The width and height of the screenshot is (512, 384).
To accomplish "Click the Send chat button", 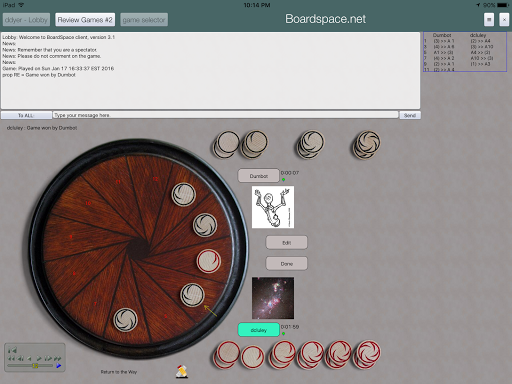I will pyautogui.click(x=410, y=115).
